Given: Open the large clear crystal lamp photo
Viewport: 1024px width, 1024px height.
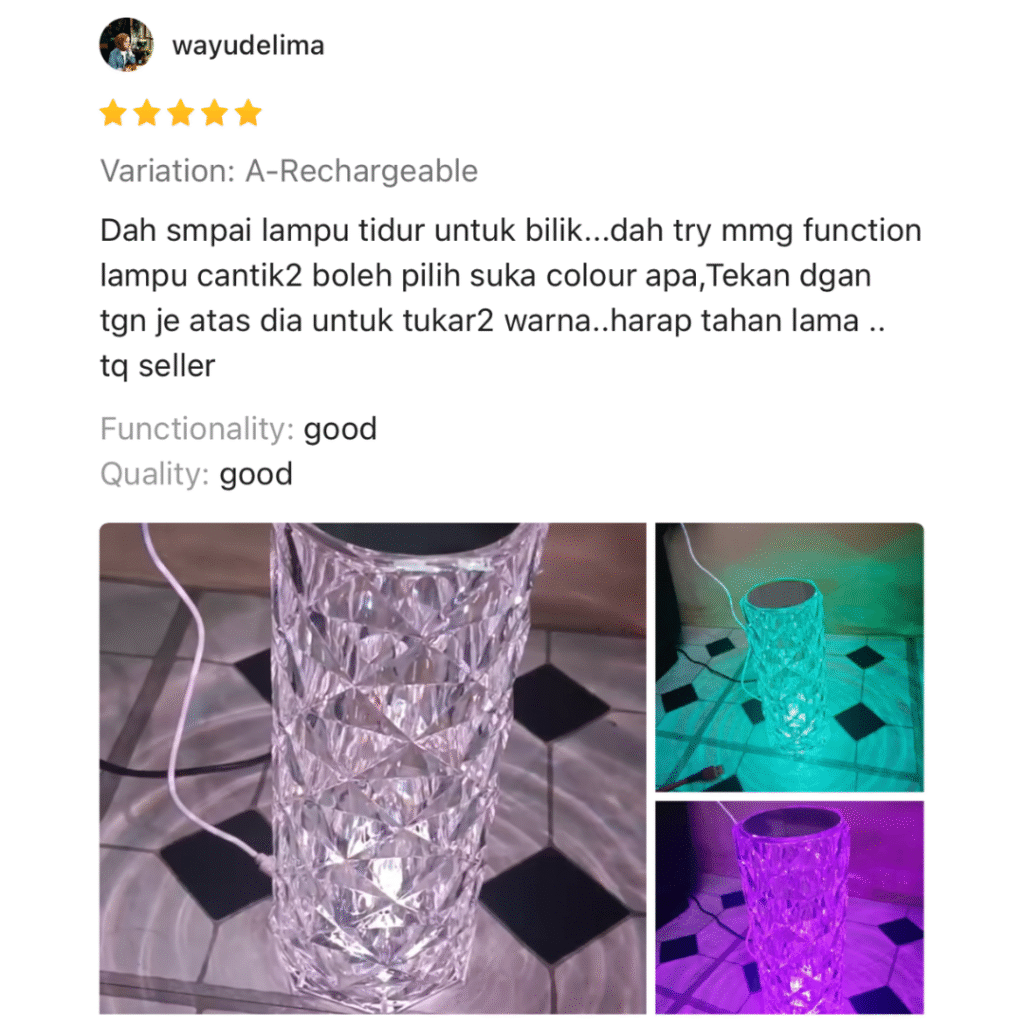Looking at the screenshot, I should tap(372, 768).
